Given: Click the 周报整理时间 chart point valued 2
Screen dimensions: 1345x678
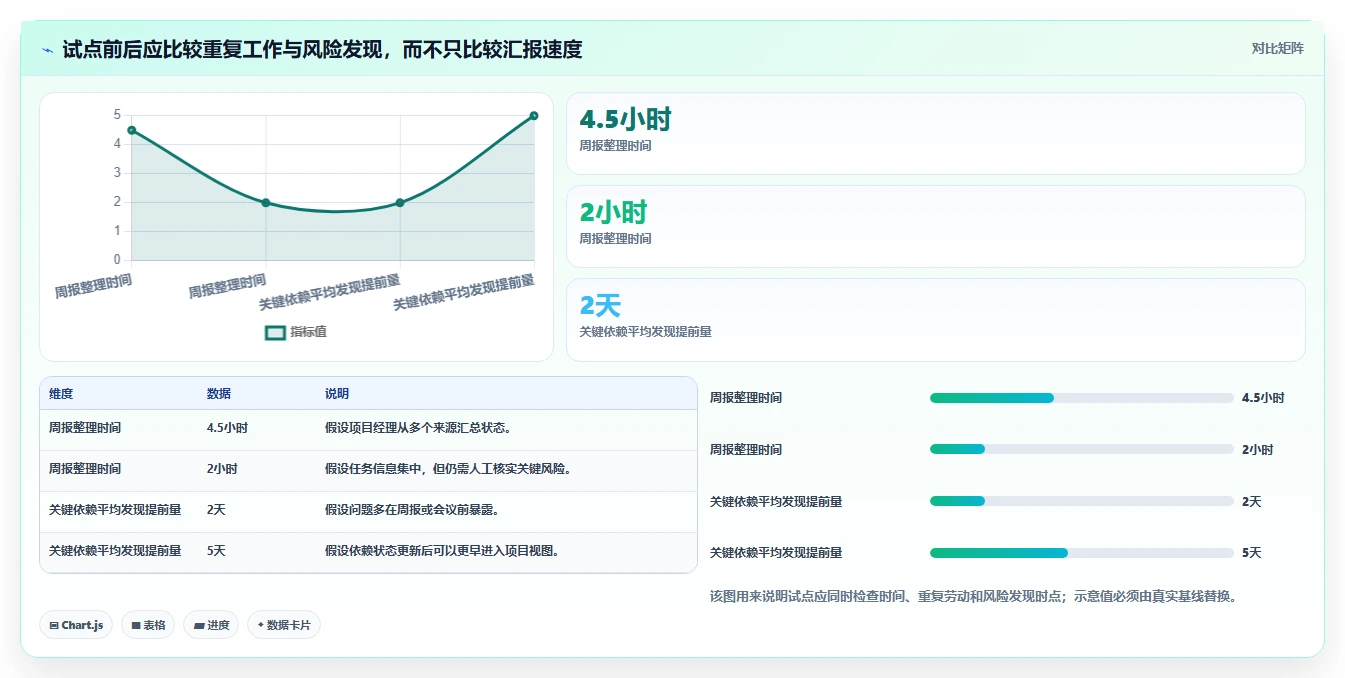Looking at the screenshot, I should (266, 202).
